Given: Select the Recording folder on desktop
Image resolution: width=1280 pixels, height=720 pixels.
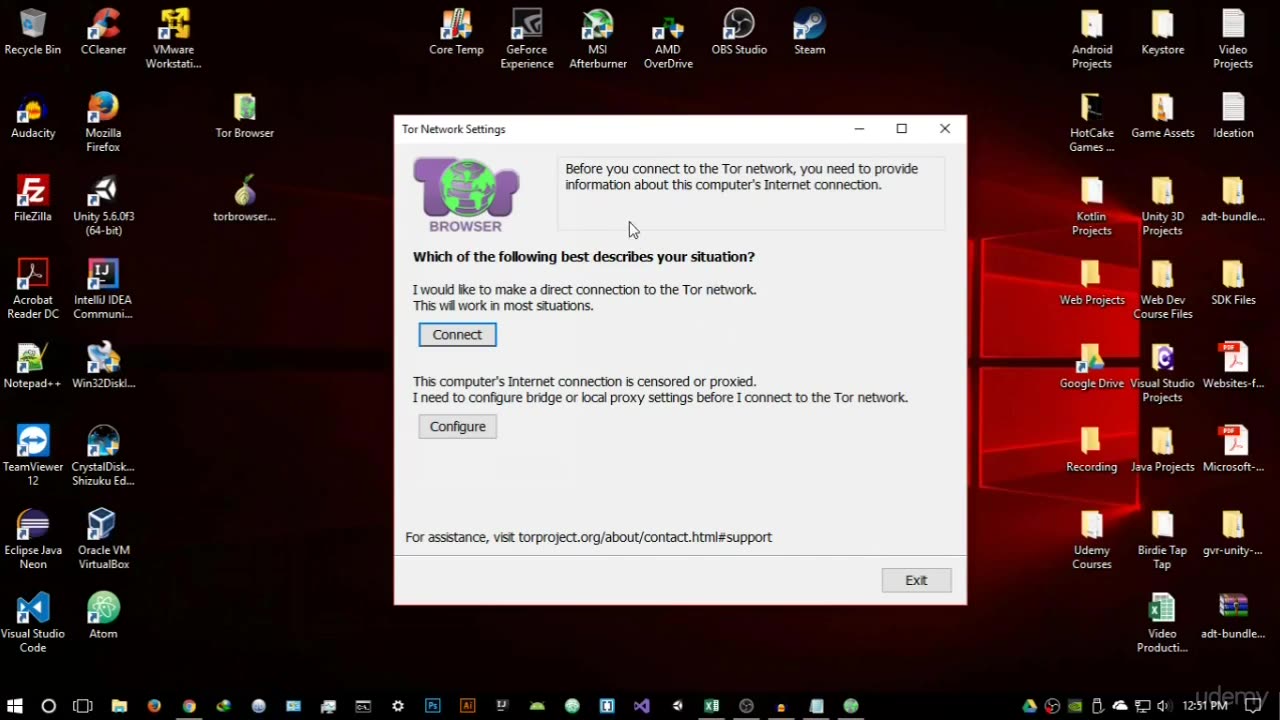Looking at the screenshot, I should (1092, 449).
